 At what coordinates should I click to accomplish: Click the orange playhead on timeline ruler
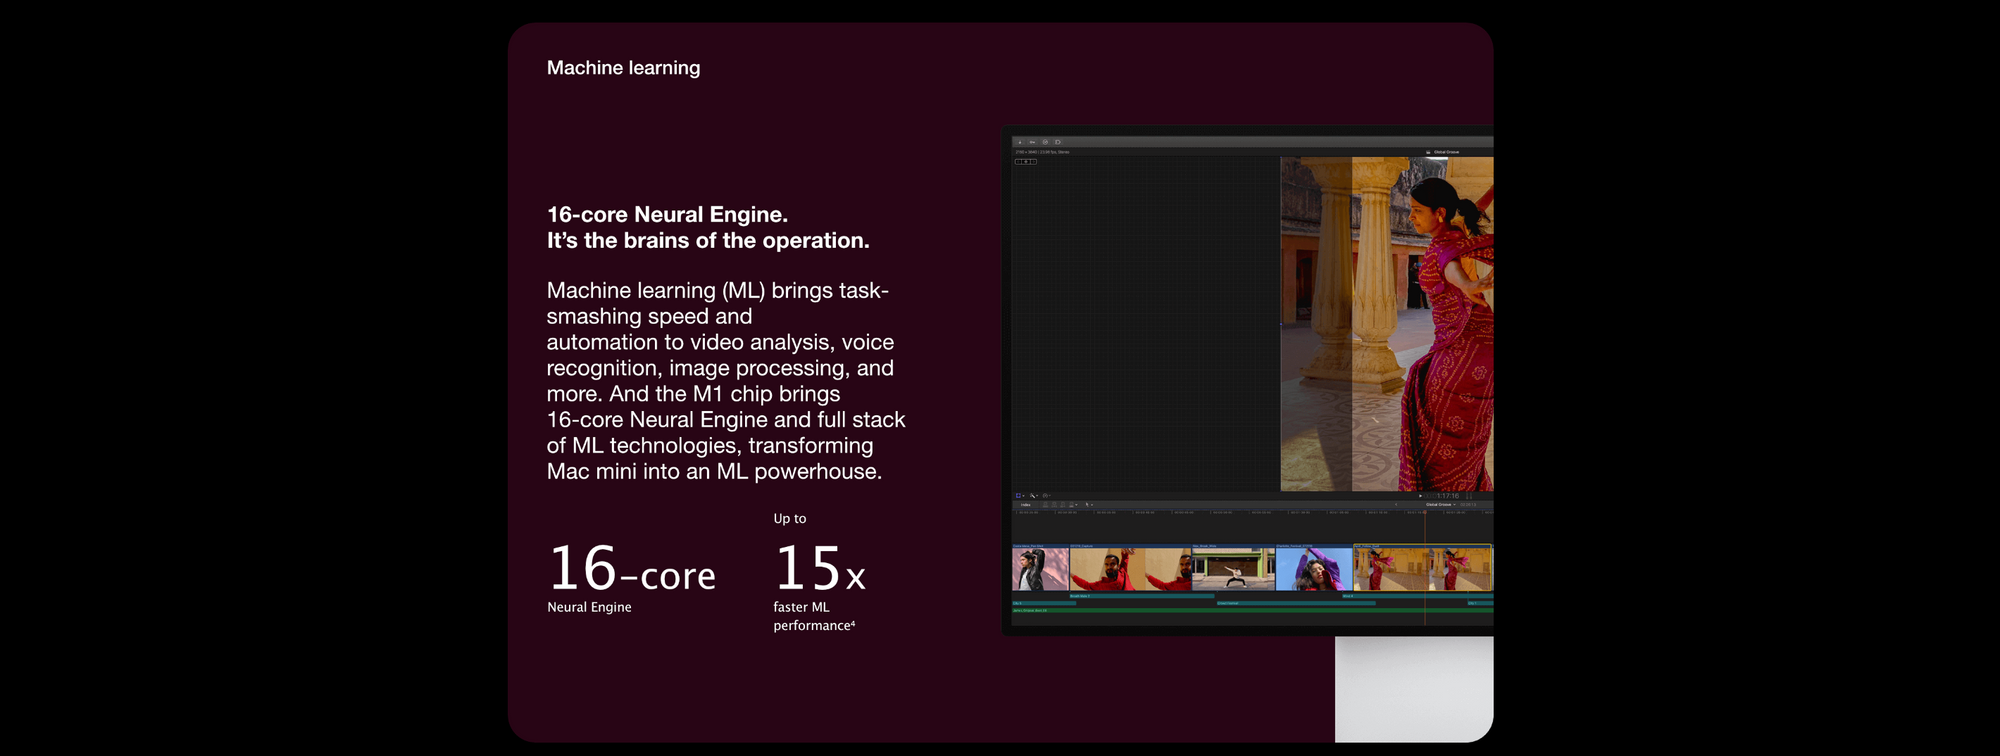(x=1425, y=513)
